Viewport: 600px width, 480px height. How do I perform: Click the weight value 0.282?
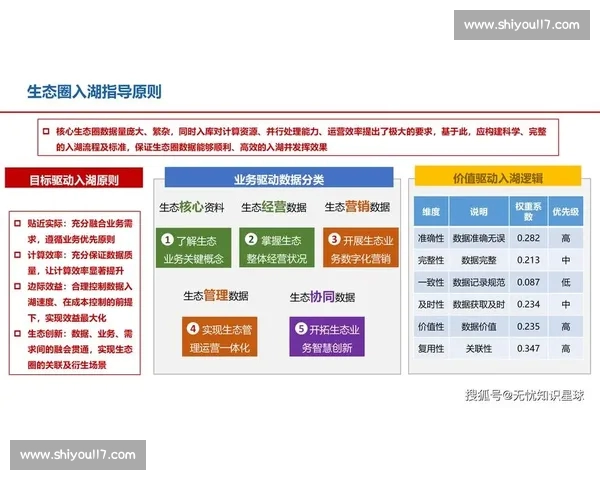pyautogui.click(x=528, y=238)
